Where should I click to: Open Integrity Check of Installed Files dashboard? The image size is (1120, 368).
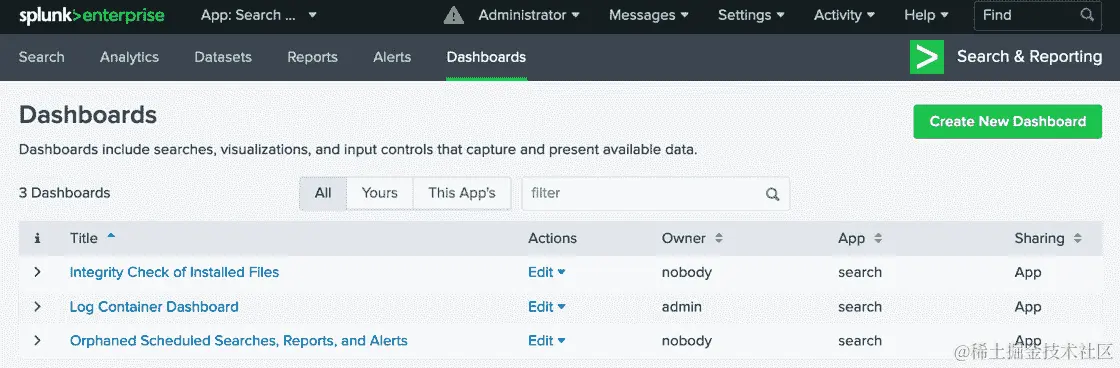pos(174,272)
